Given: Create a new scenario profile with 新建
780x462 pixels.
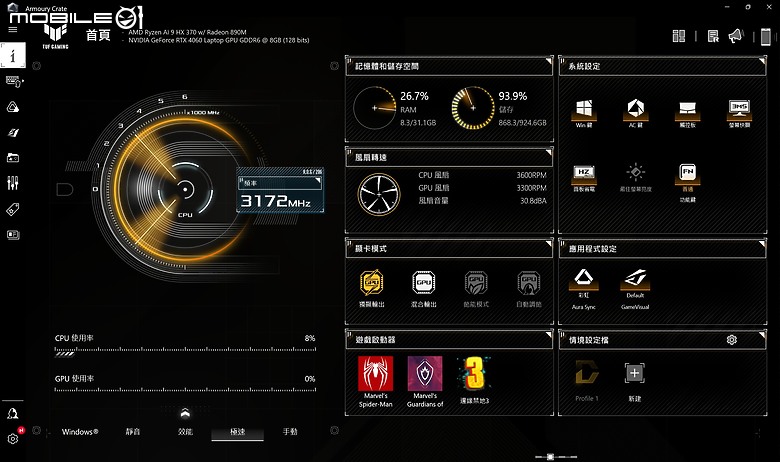Looking at the screenshot, I should [x=635, y=381].
